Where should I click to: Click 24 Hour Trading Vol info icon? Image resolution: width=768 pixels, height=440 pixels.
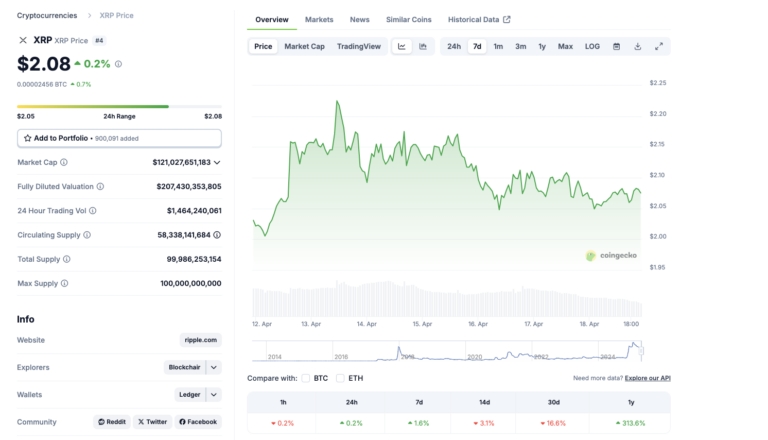click(x=93, y=211)
